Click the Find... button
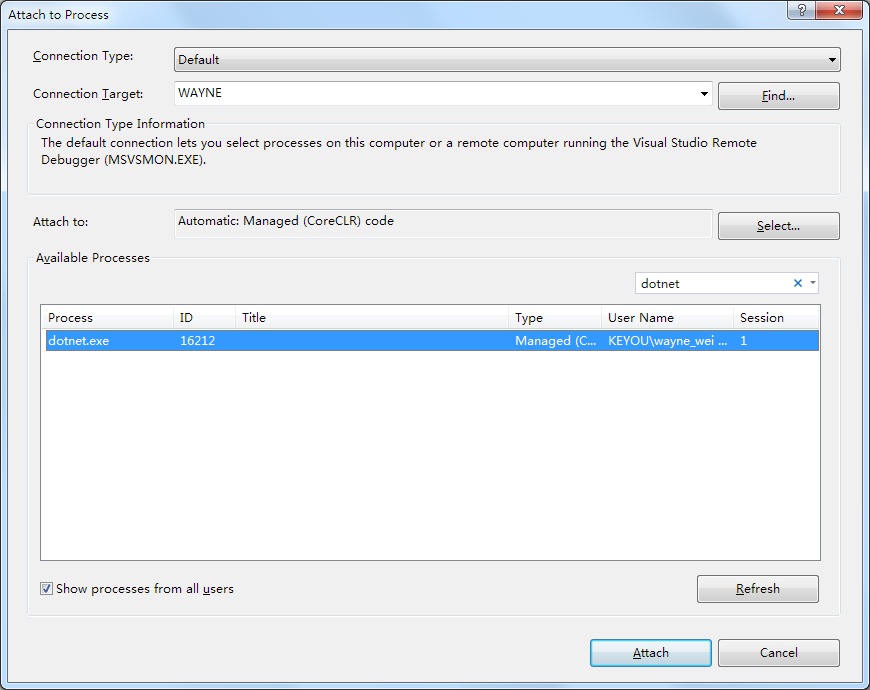This screenshot has width=870, height=690. 778,96
